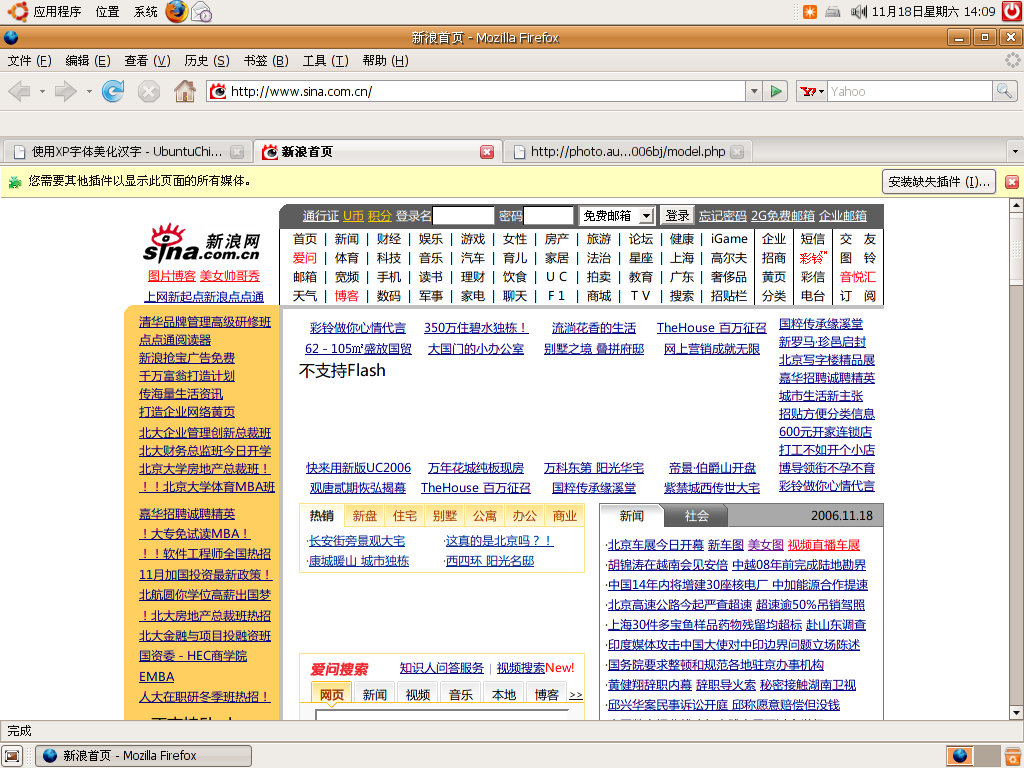Open the 工具 (T) menu

[x=325, y=61]
